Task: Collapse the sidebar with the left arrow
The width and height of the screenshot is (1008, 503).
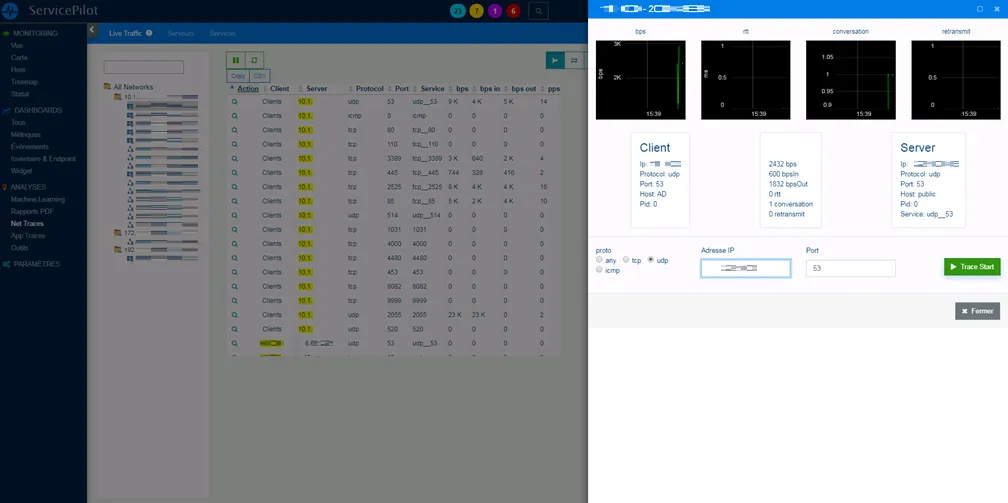Action: pos(92,30)
